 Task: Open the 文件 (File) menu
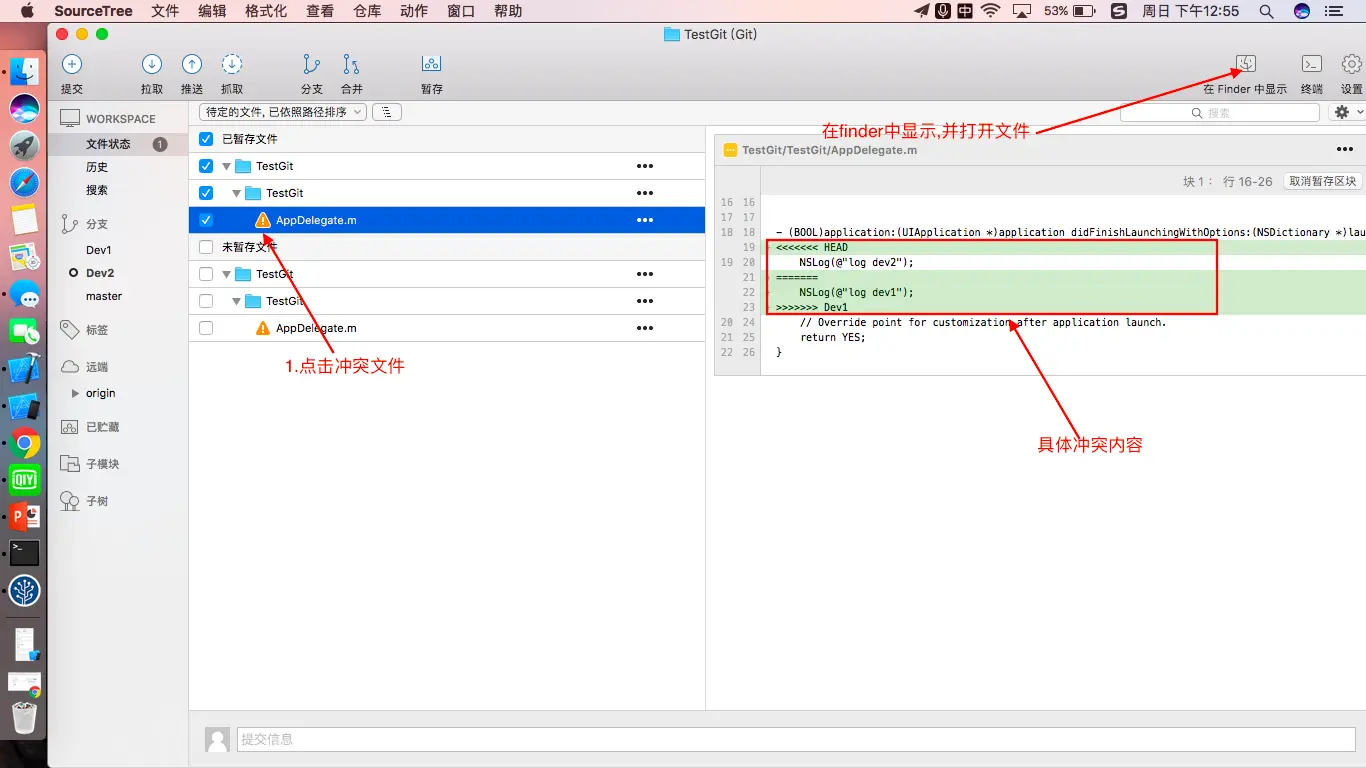coord(165,11)
